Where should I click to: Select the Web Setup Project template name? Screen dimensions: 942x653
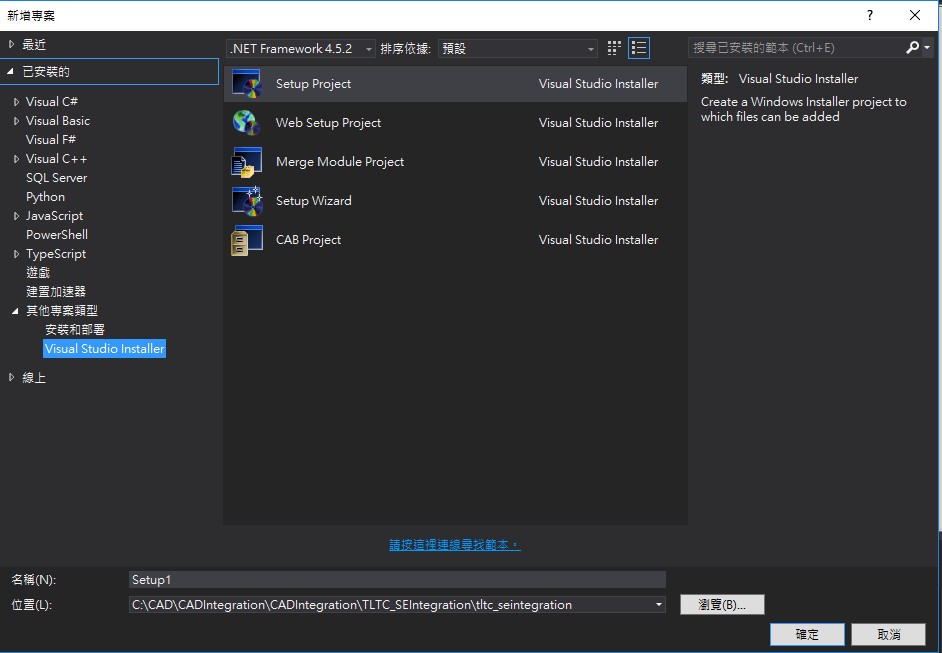click(329, 123)
